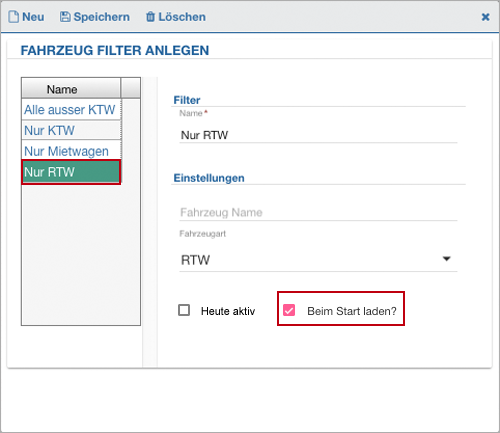Click the Fahrzeug Name input field

tap(318, 212)
